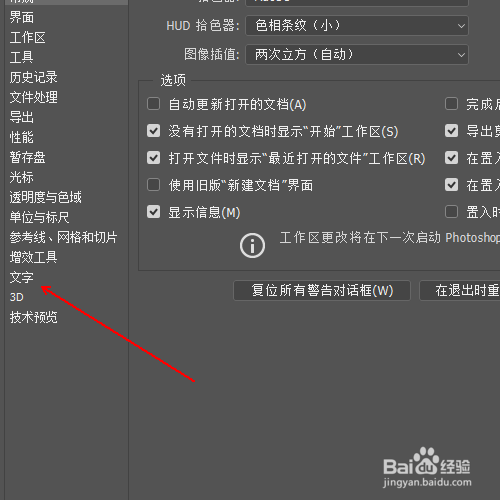The width and height of the screenshot is (500, 500).
Task: Open the 图像插值 dropdown
Action: (357, 54)
